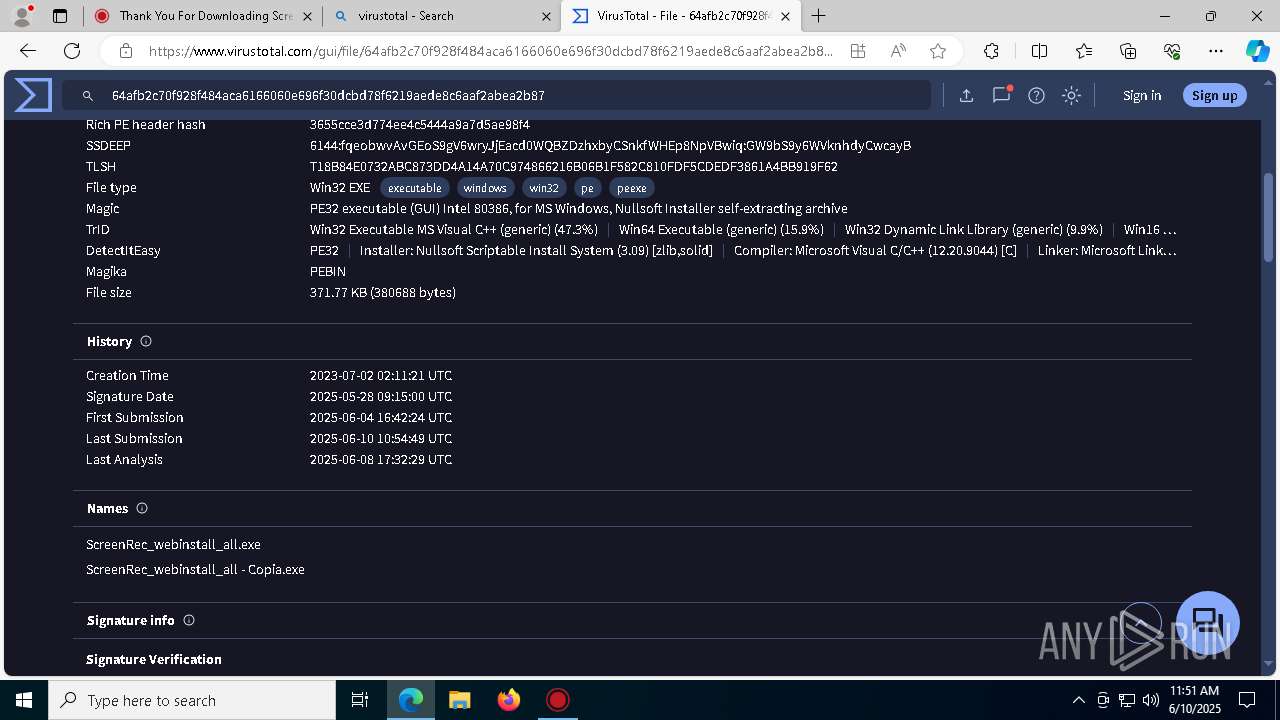Open the notifications chat icon
Image resolution: width=1280 pixels, height=720 pixels.
[1001, 95]
